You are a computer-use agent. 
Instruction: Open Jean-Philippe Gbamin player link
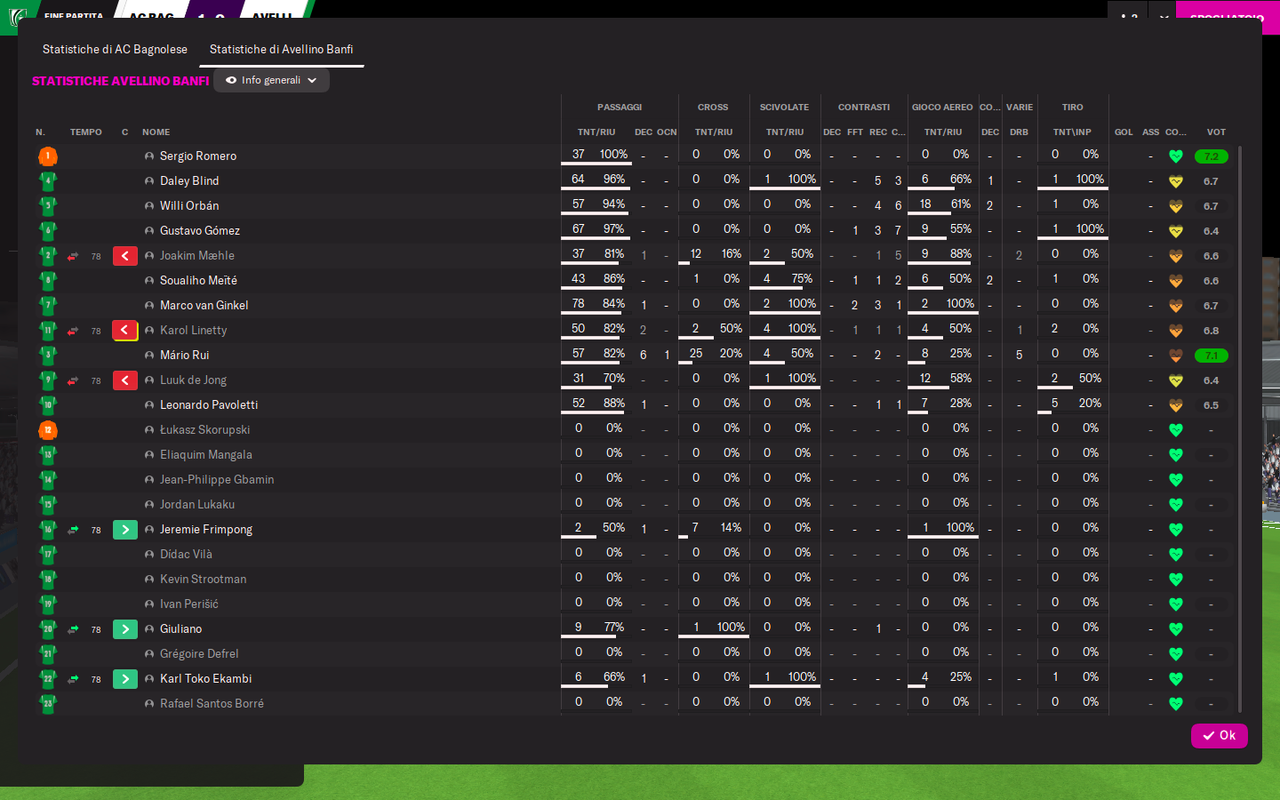[x=217, y=480]
